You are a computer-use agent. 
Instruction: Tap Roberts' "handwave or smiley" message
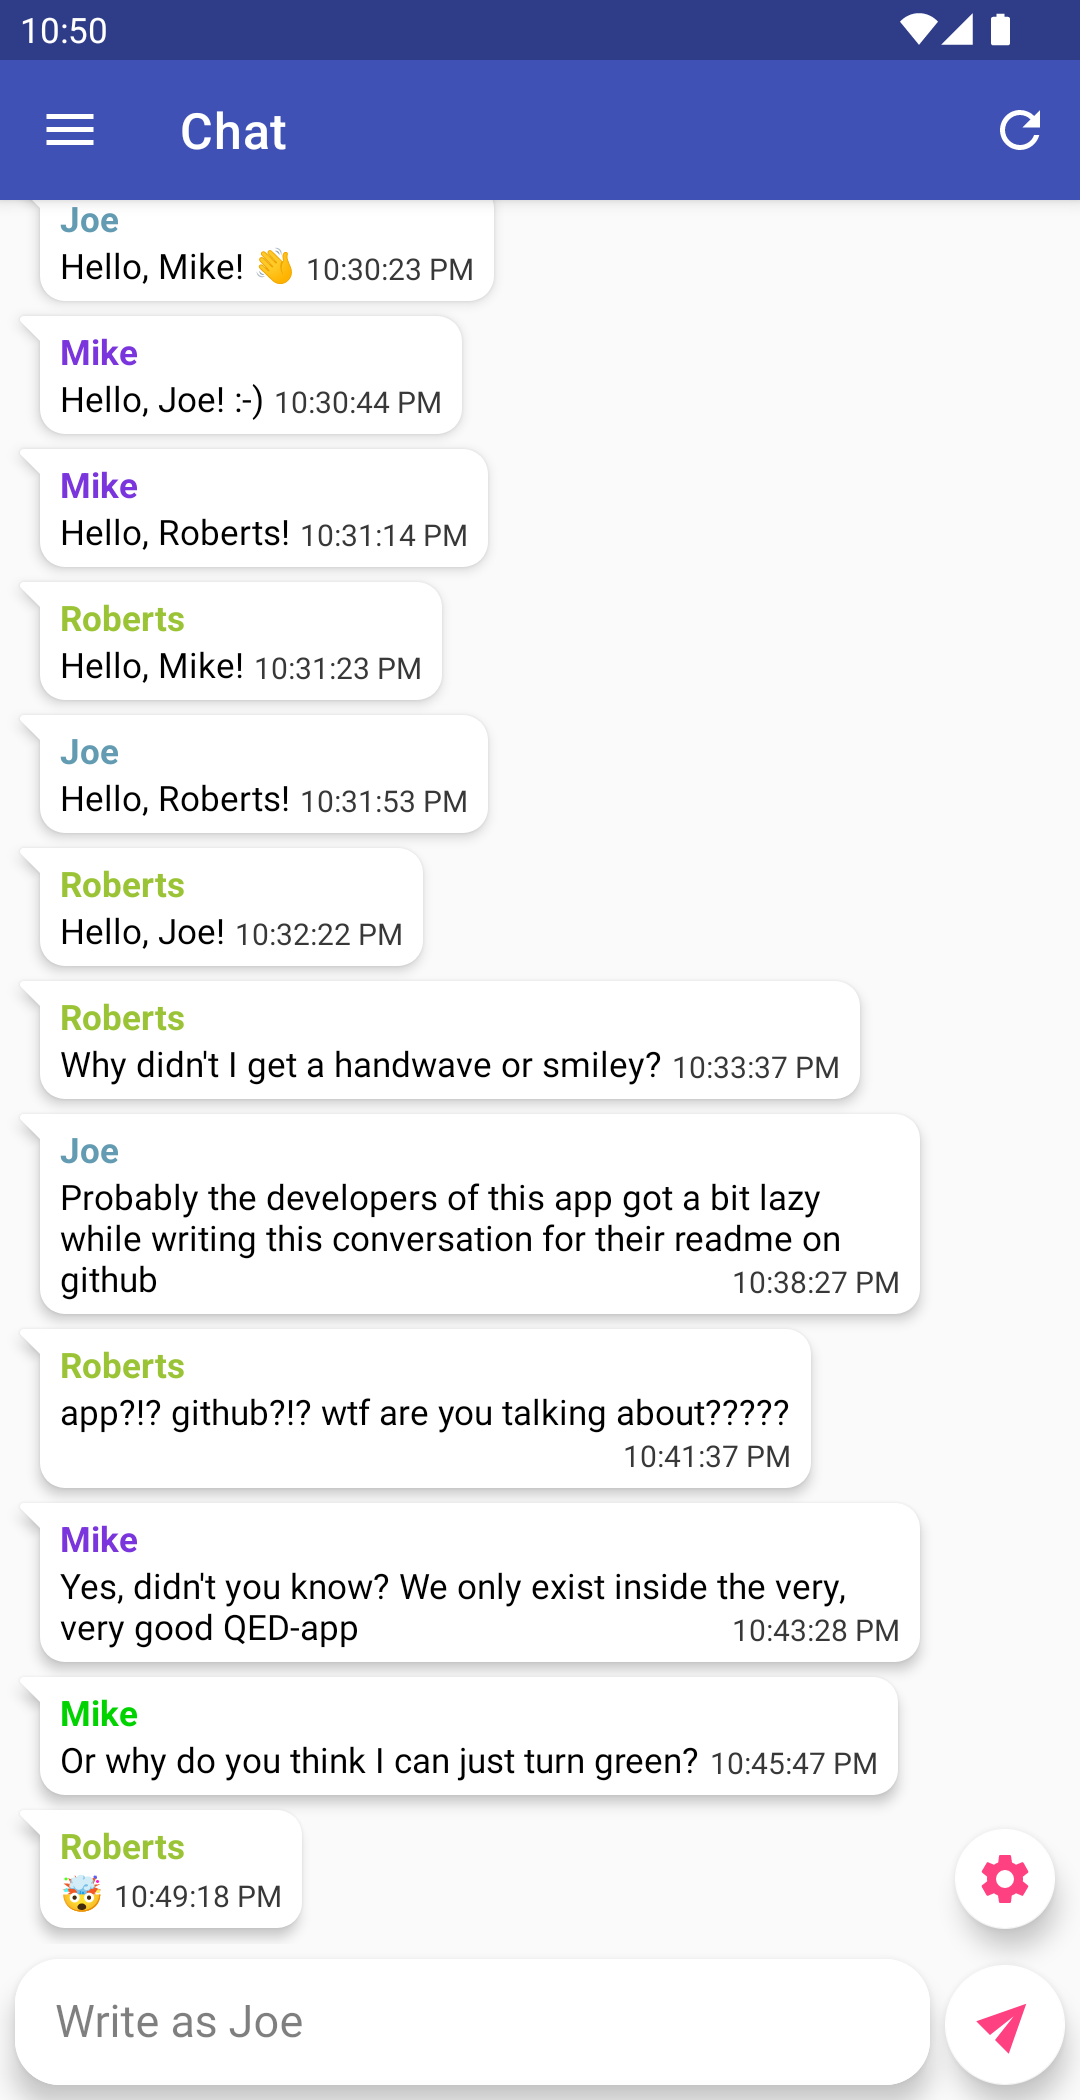point(449,1041)
